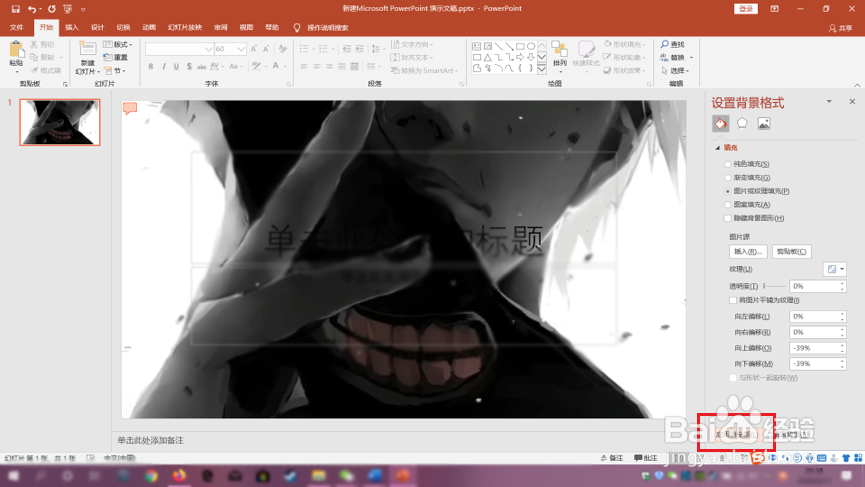Click the Cut (剪切) scissors icon
865x487 pixels.
[34, 44]
